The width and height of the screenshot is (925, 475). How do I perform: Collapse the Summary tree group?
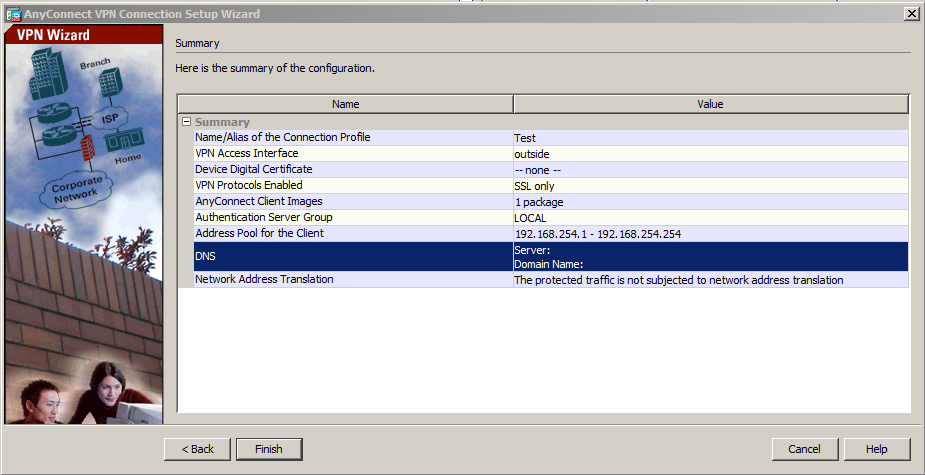point(186,122)
